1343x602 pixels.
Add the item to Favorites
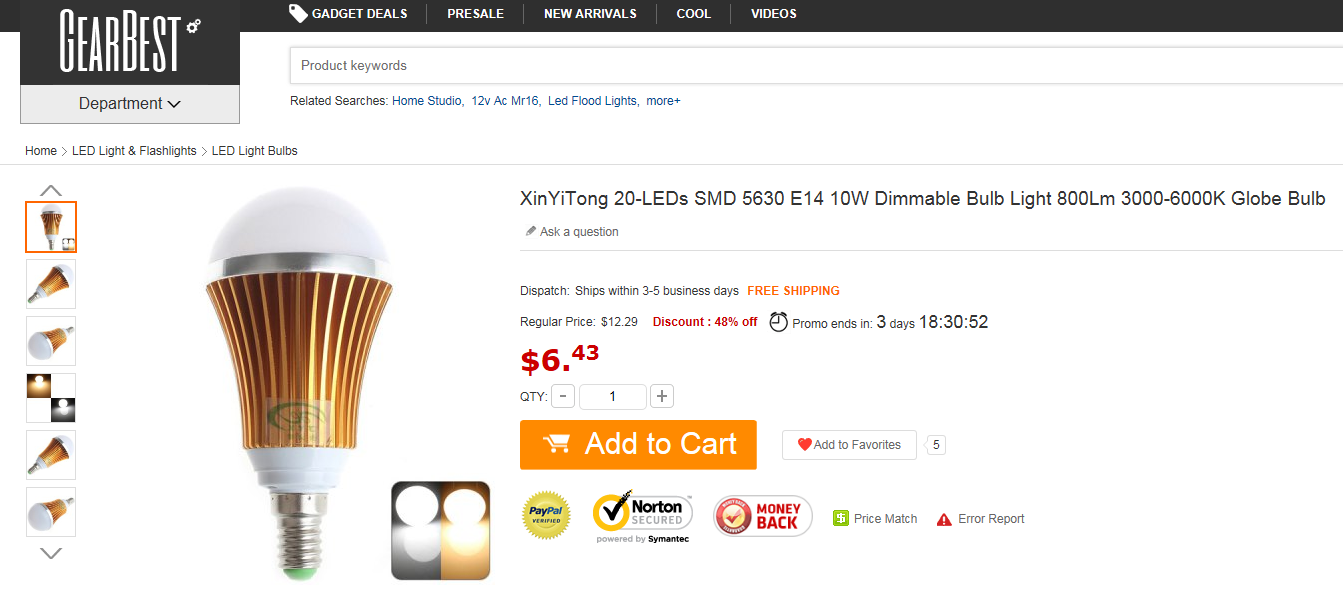(x=849, y=445)
